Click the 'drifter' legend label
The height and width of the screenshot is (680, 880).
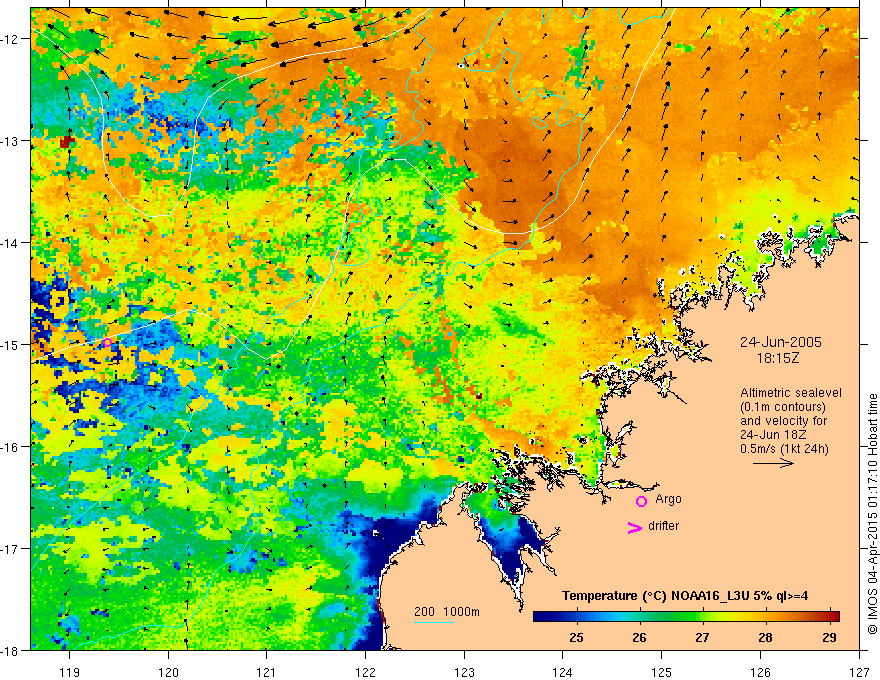[x=663, y=526]
